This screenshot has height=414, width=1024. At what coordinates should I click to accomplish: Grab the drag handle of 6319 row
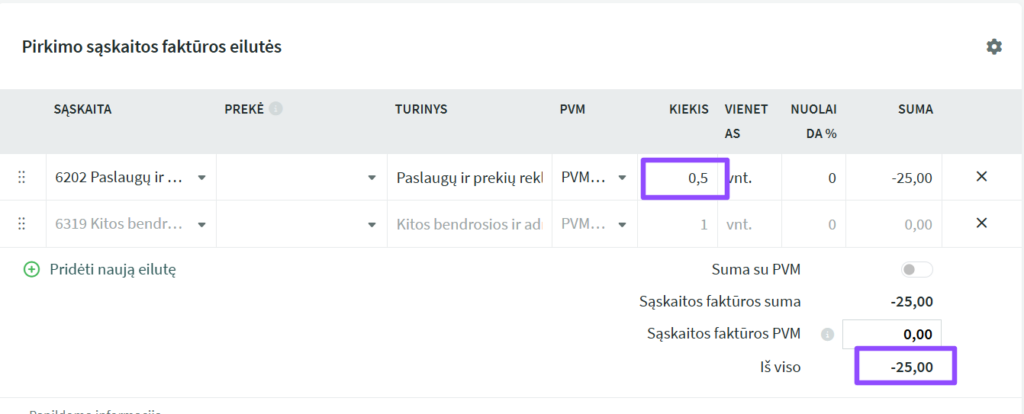pos(22,224)
